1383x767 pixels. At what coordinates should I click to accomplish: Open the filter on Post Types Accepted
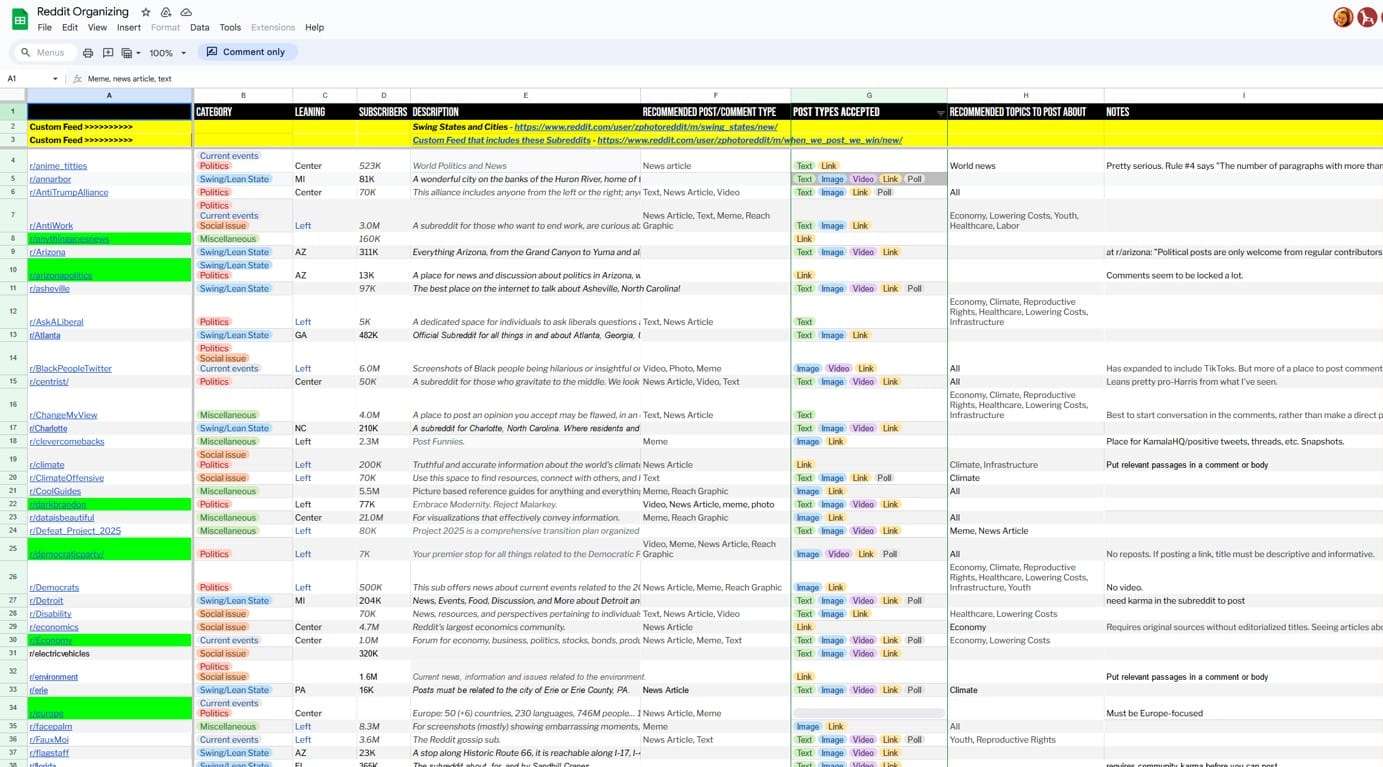(939, 113)
